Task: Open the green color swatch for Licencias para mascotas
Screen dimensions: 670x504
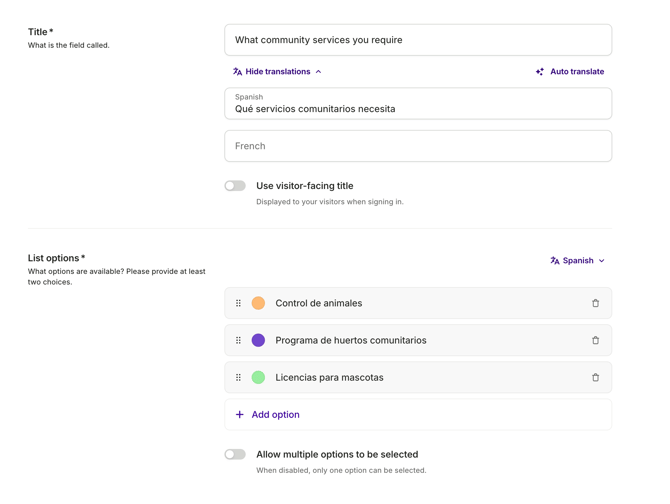Action: 258,378
